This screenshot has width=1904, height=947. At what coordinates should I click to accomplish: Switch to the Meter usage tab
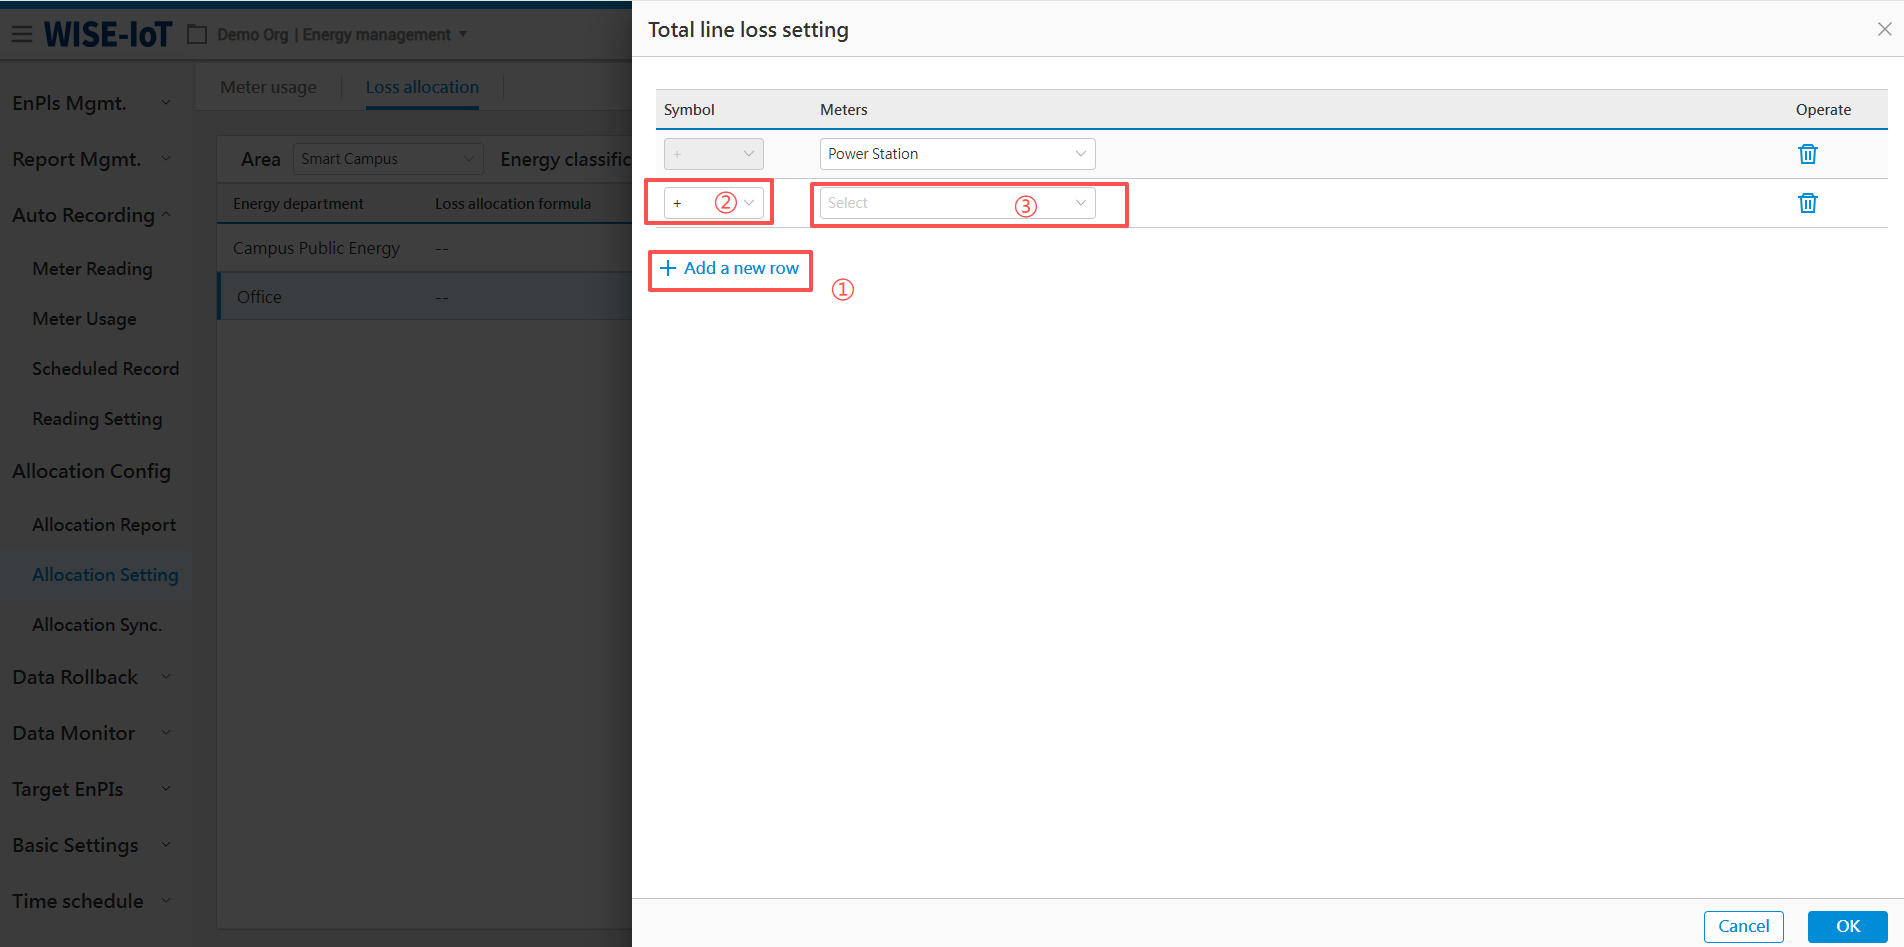pyautogui.click(x=268, y=87)
